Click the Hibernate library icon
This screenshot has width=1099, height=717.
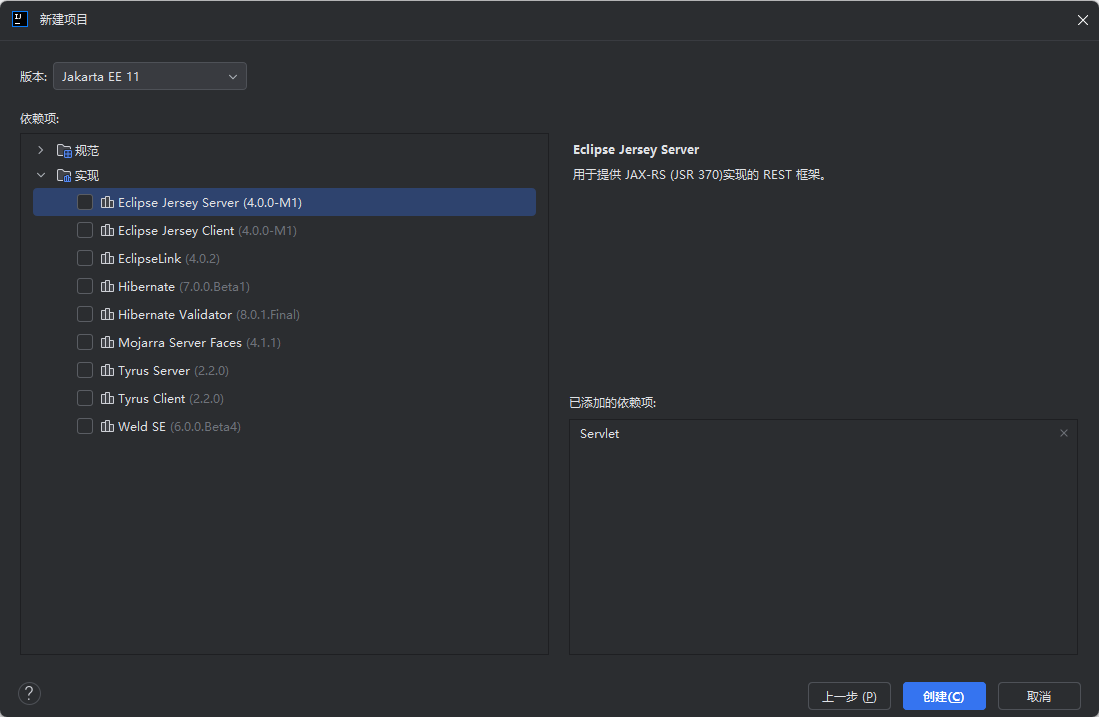(107, 286)
